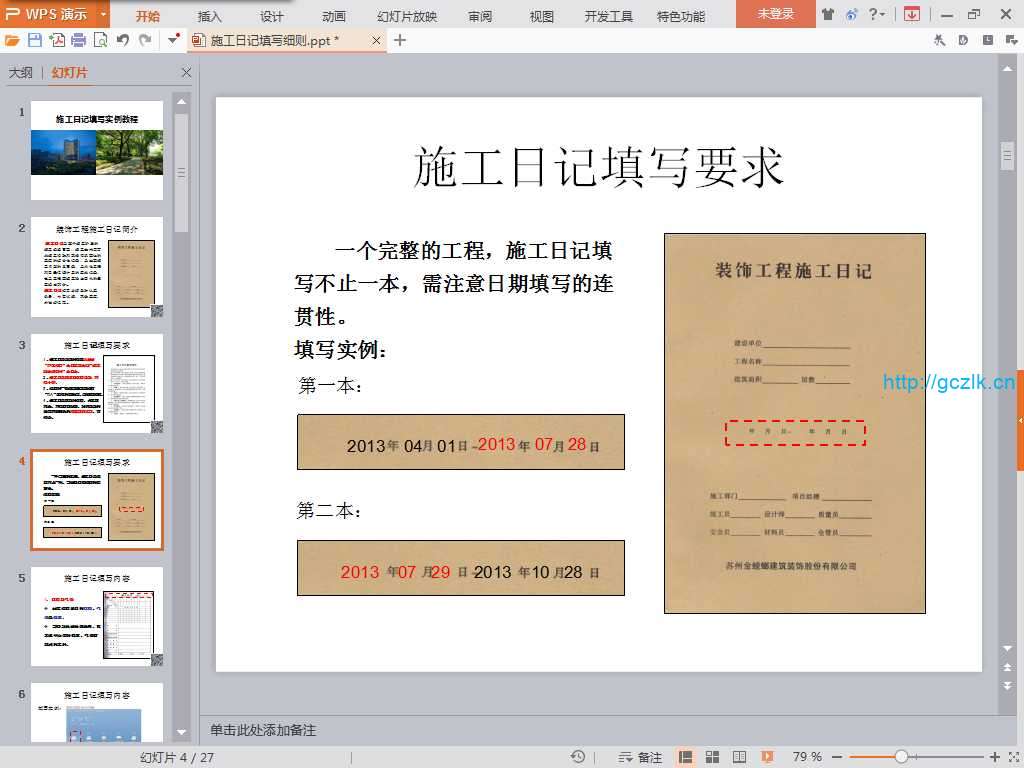Switch to reading view mode
The image size is (1024, 768).
coord(739,757)
